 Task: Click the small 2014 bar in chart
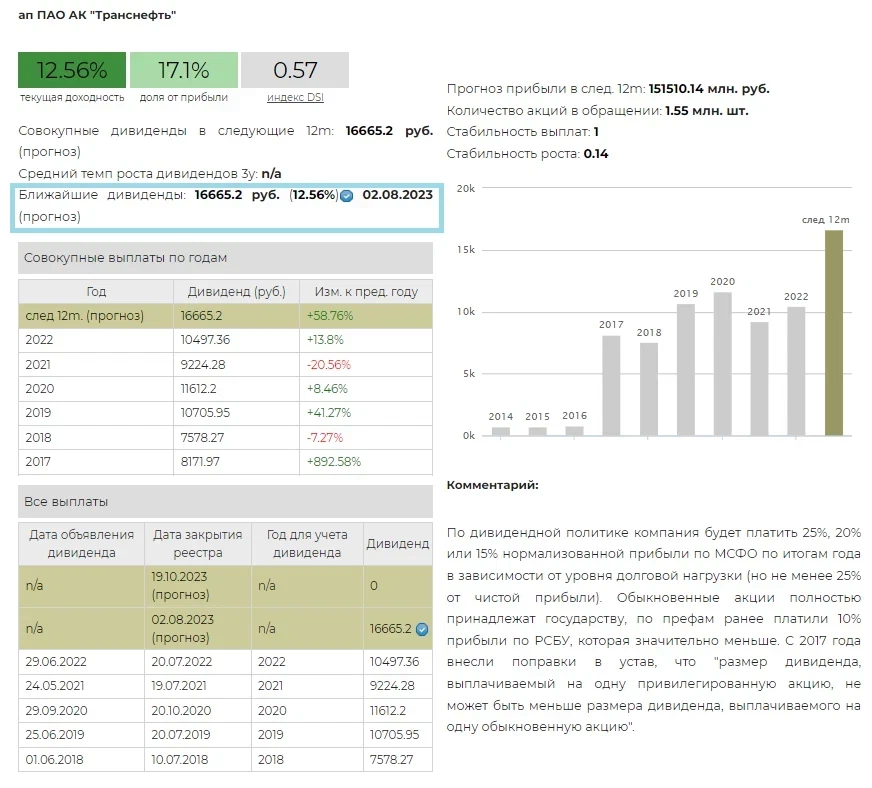(501, 431)
